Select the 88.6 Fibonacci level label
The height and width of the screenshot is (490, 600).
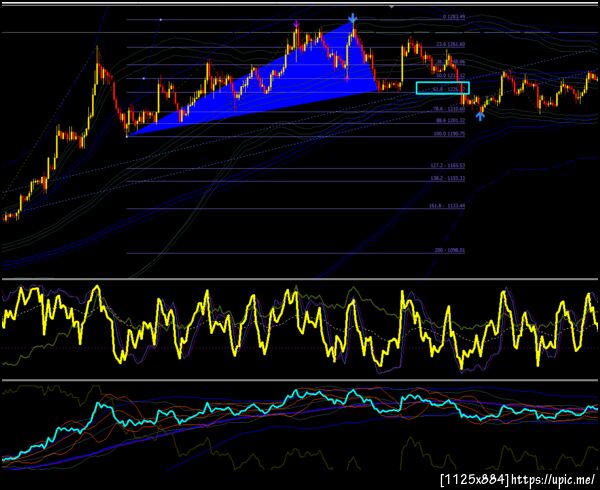(x=450, y=120)
